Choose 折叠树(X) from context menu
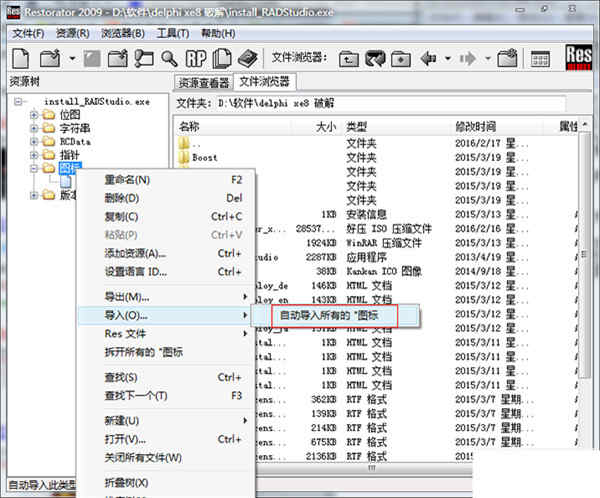Screen dimensions: 600x498 (166, 483)
